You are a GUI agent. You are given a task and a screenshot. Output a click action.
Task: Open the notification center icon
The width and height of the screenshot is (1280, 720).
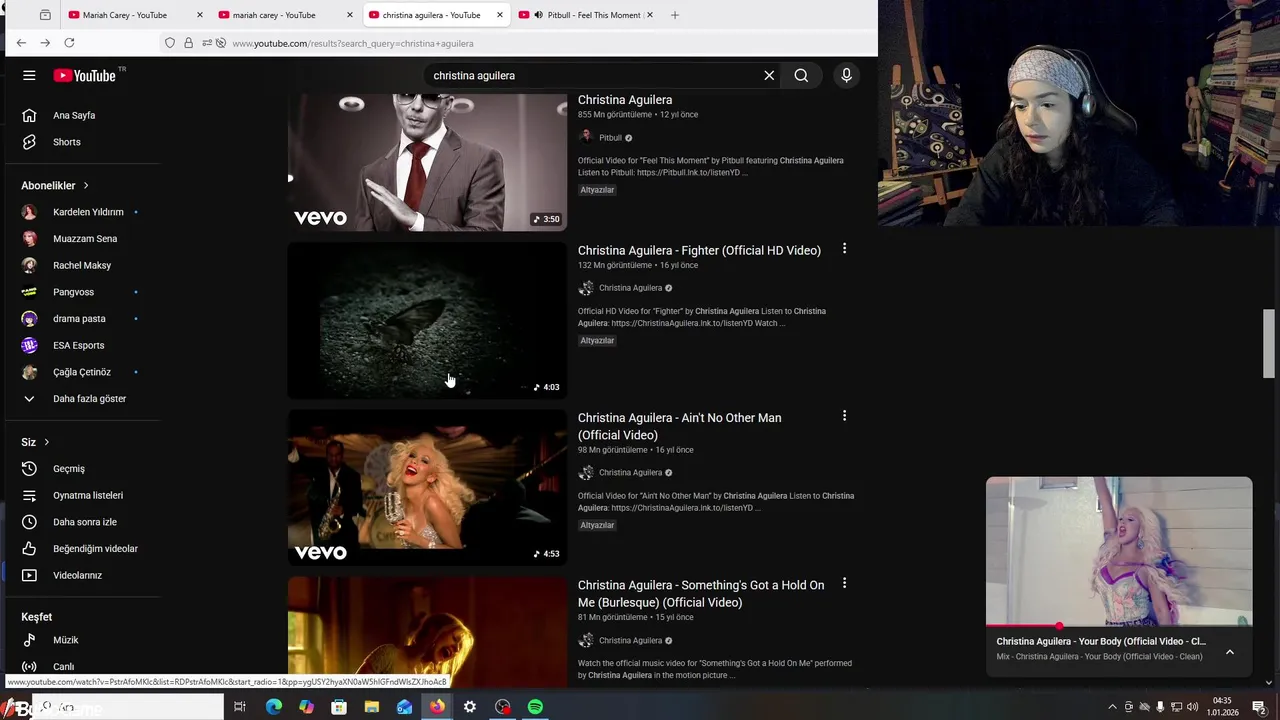tap(1259, 707)
